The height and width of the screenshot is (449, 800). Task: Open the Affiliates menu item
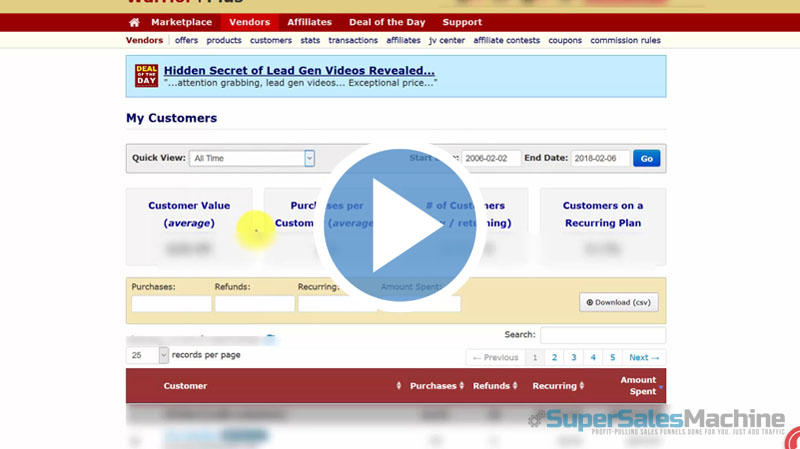(309, 22)
